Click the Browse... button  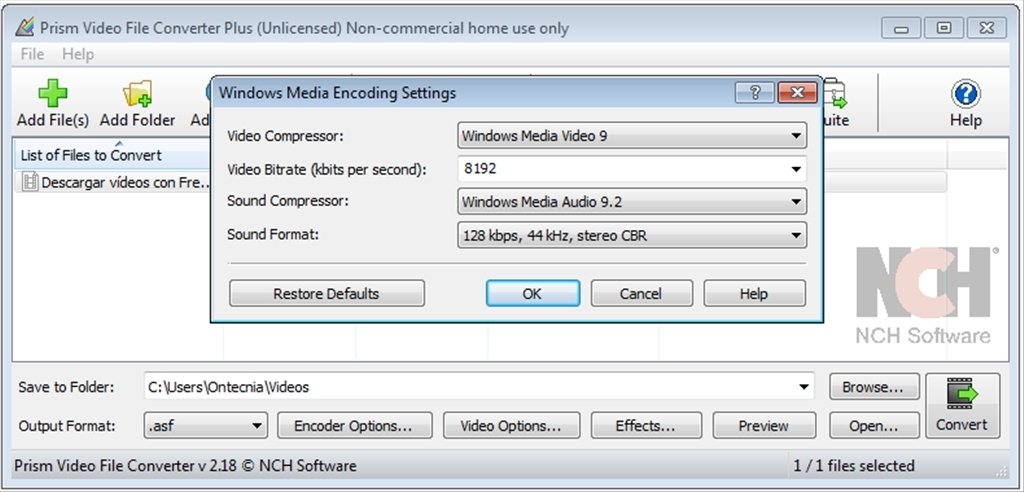pyautogui.click(x=874, y=387)
